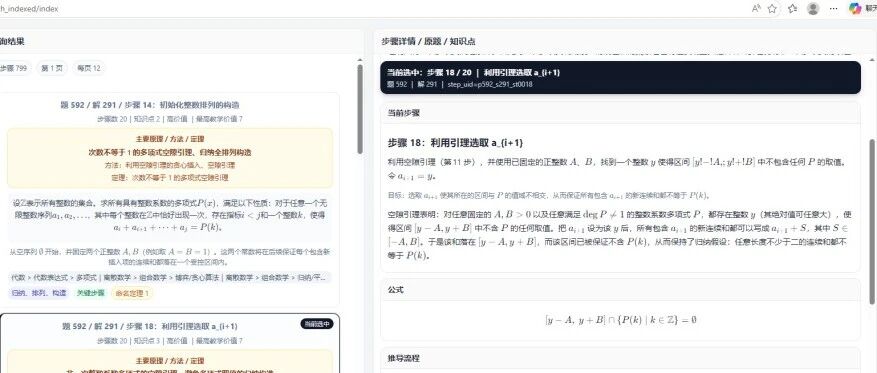
Task: Click the 归纳、排列、构造 tag
Action: [x=39, y=292]
